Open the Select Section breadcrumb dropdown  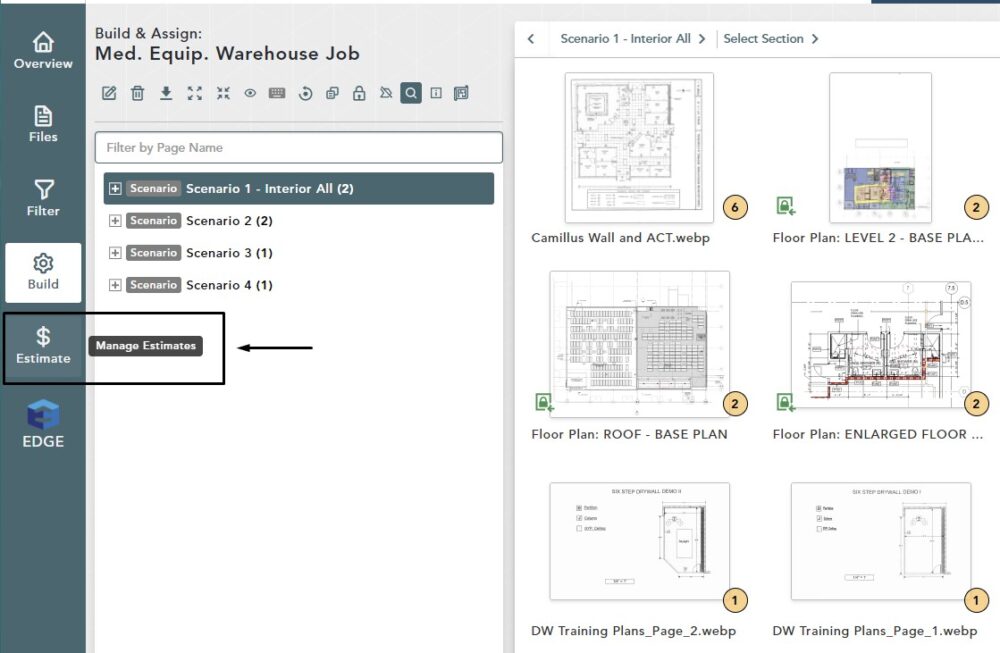pos(770,39)
